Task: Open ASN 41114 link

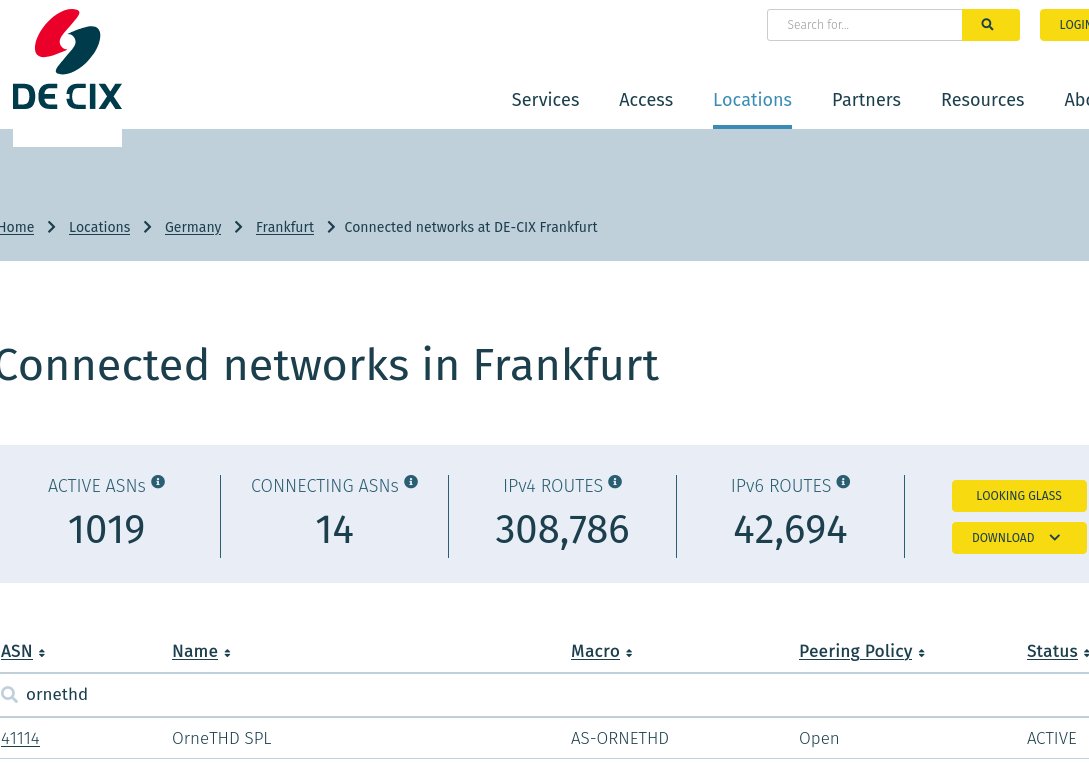Action: 20,738
